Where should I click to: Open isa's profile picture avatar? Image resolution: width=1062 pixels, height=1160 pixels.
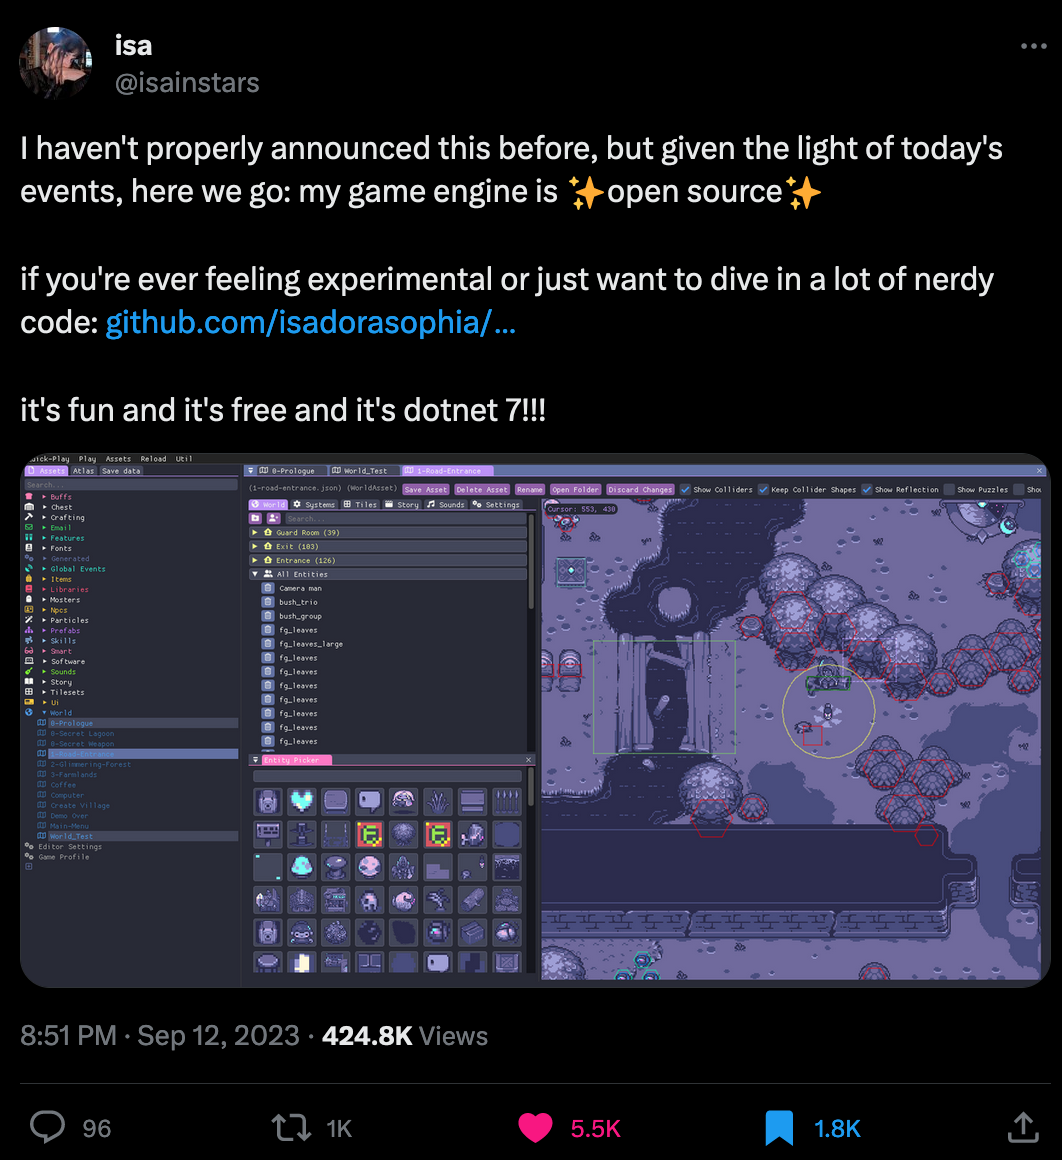(x=55, y=63)
